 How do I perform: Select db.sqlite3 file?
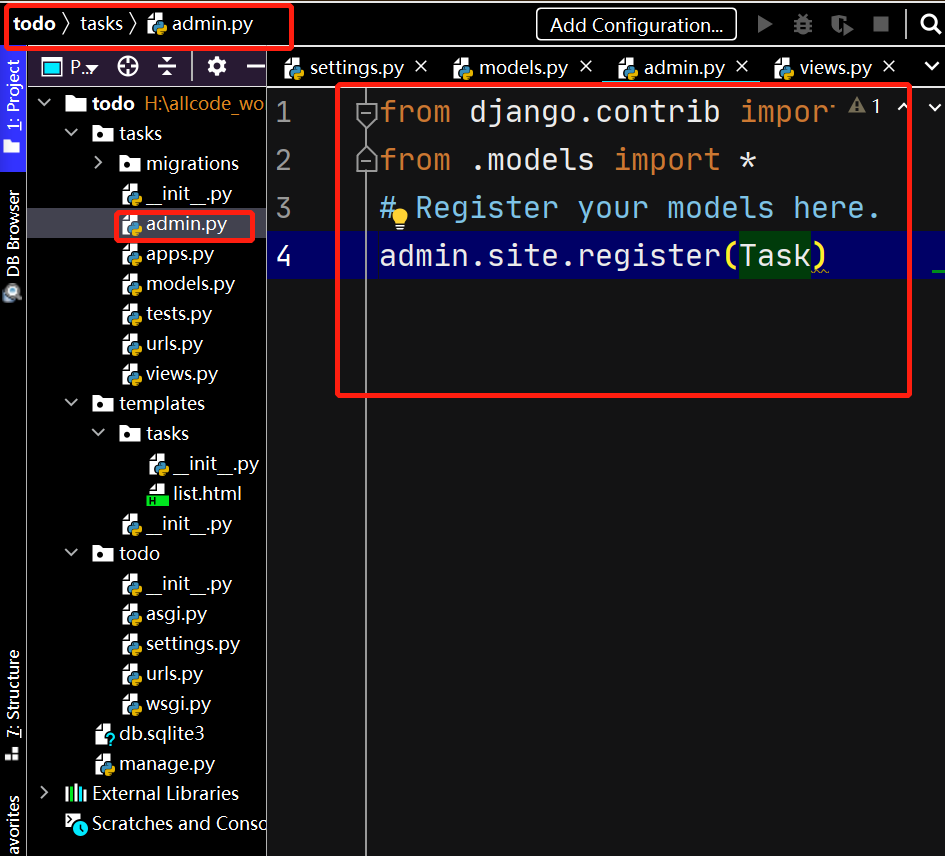149,734
